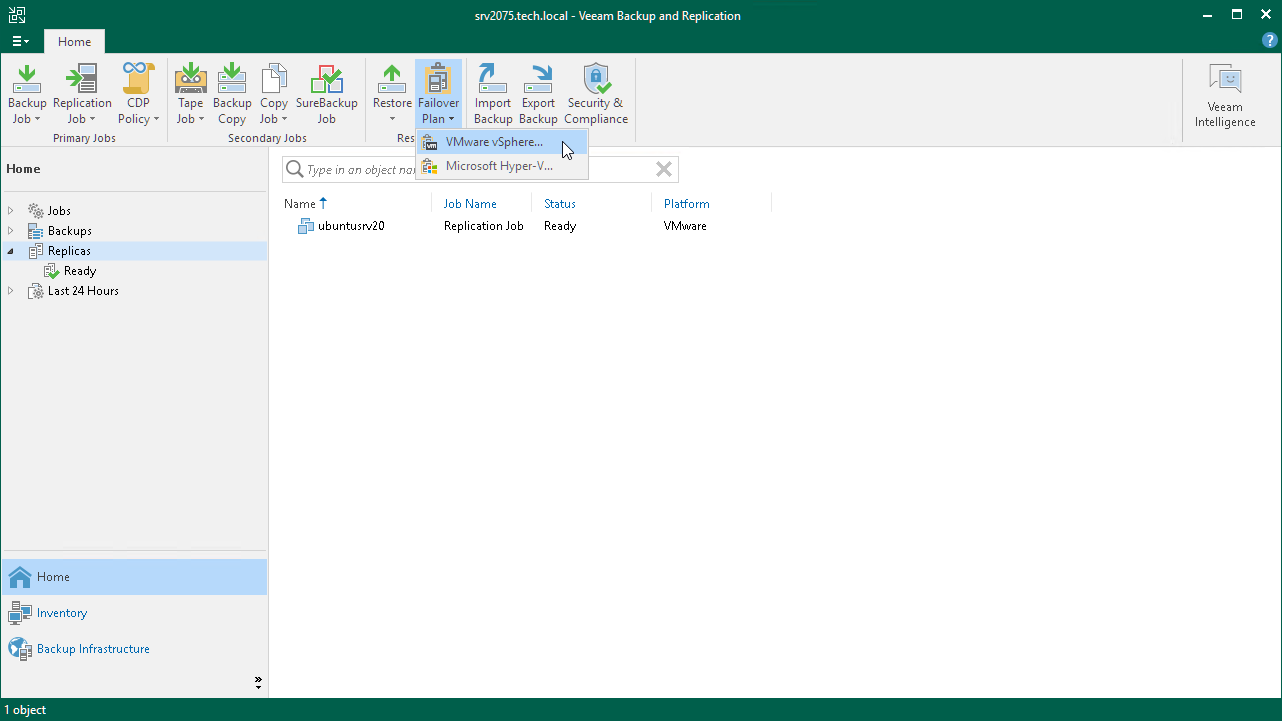Viewport: 1282px width, 721px height.
Task: Open the Veeam Intelligence panel
Action: pyautogui.click(x=1225, y=97)
